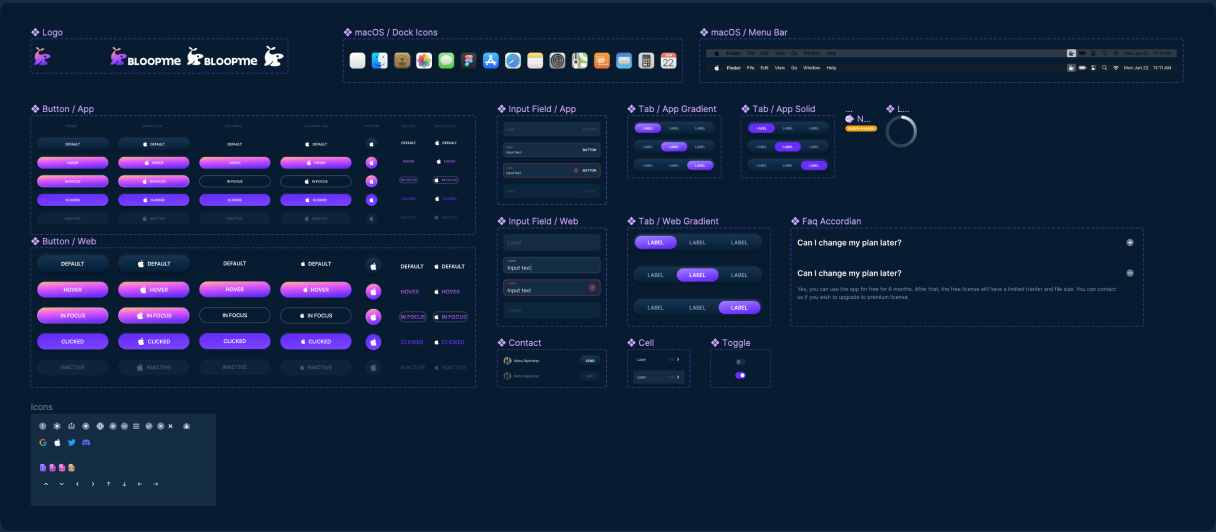Image resolution: width=1216 pixels, height=532 pixels.
Task: Click the circular loading progress ring
Action: click(x=901, y=131)
